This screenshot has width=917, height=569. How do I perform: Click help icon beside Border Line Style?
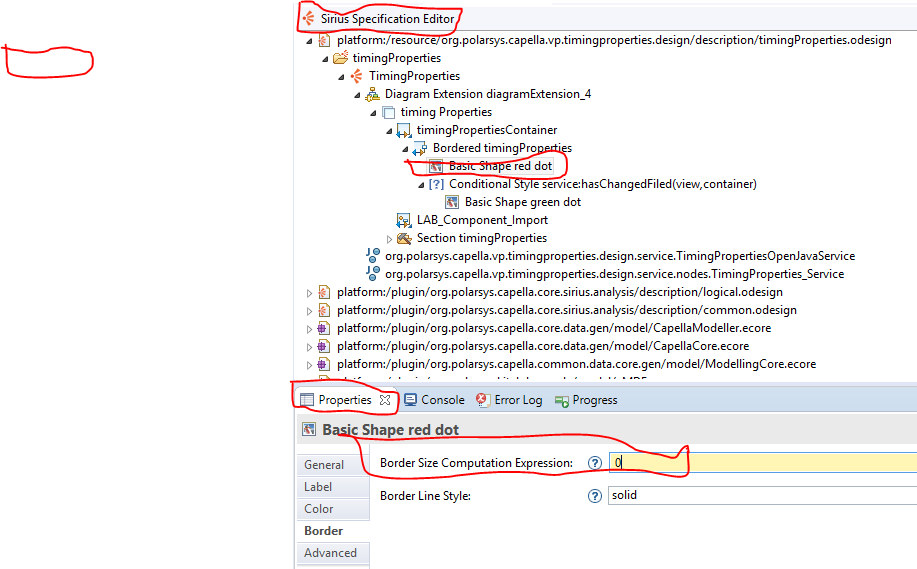[x=595, y=495]
